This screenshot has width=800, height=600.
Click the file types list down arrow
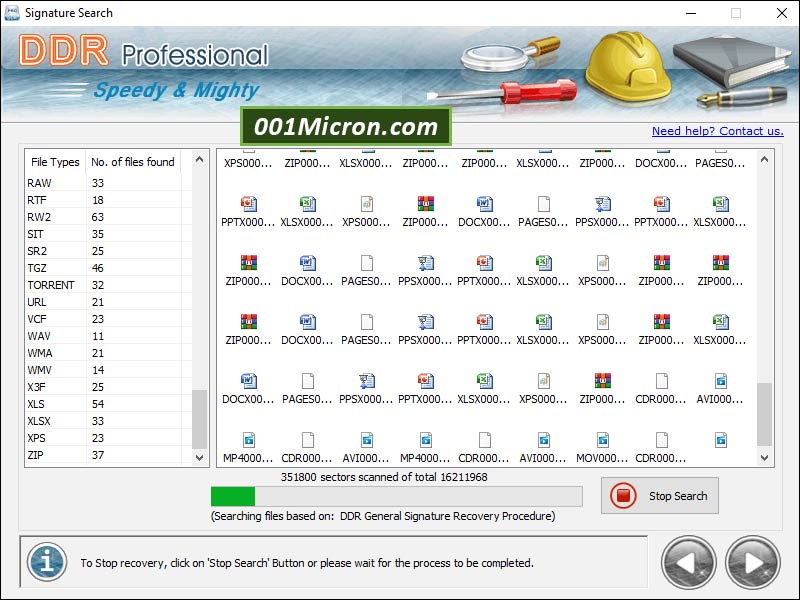point(199,458)
